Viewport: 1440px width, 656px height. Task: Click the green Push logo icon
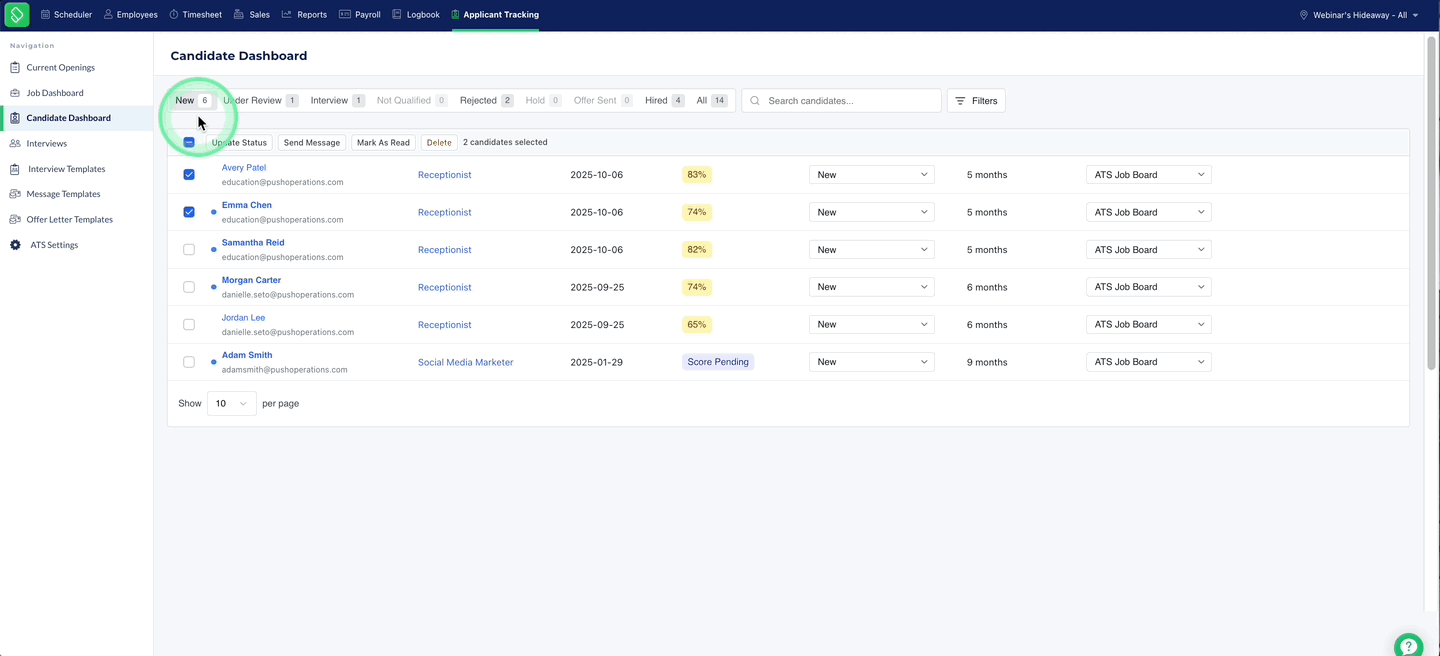point(17,15)
